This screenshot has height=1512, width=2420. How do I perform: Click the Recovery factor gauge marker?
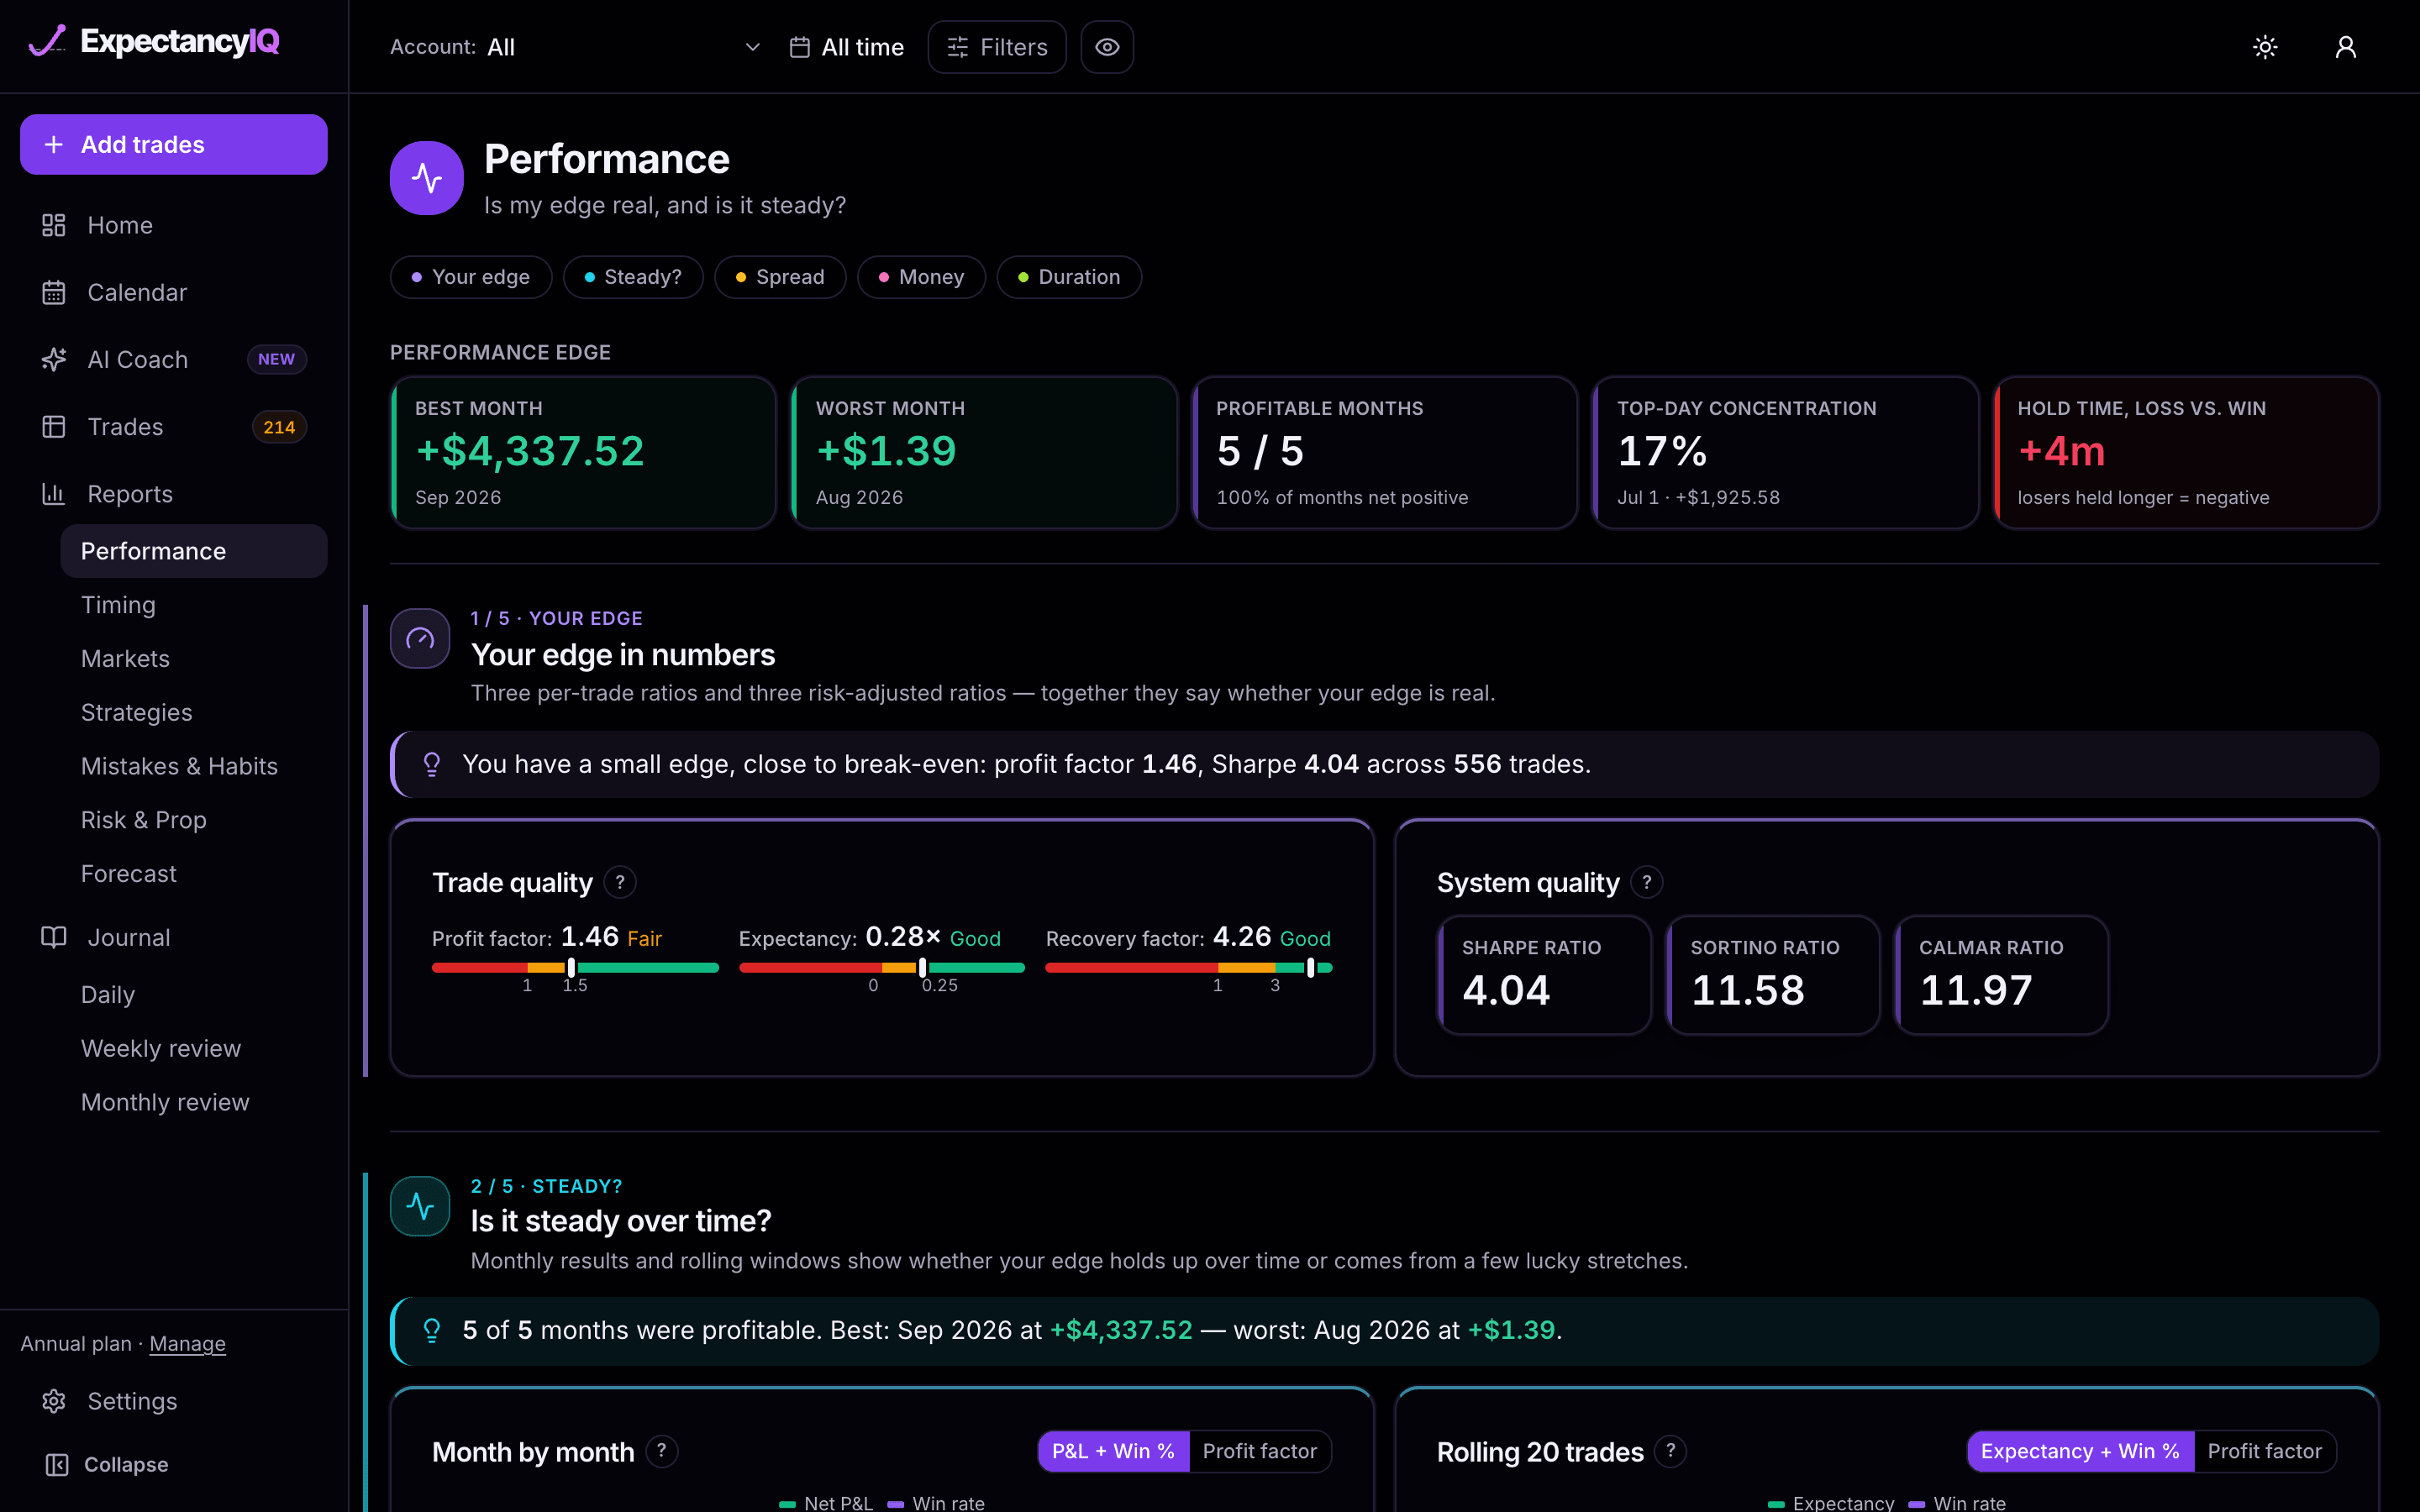(1311, 967)
